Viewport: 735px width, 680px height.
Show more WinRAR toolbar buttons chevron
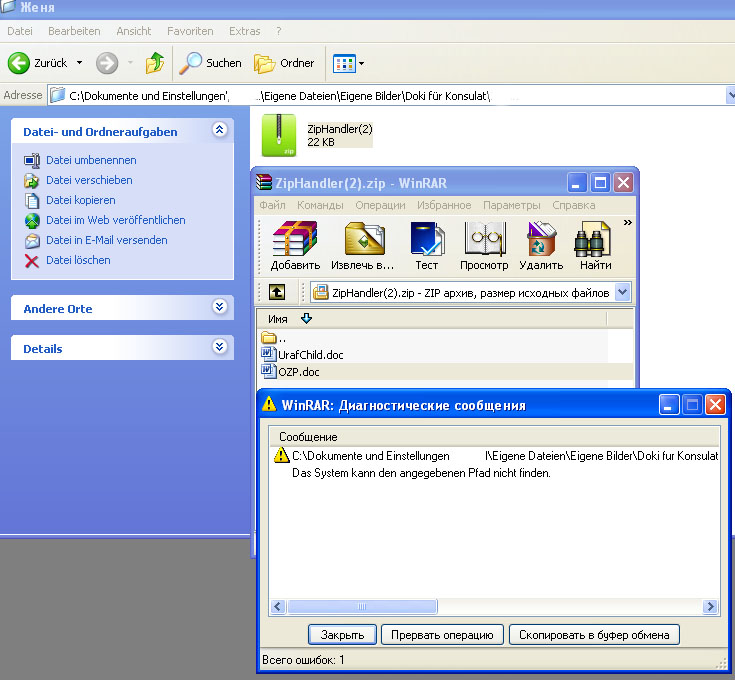click(x=628, y=223)
